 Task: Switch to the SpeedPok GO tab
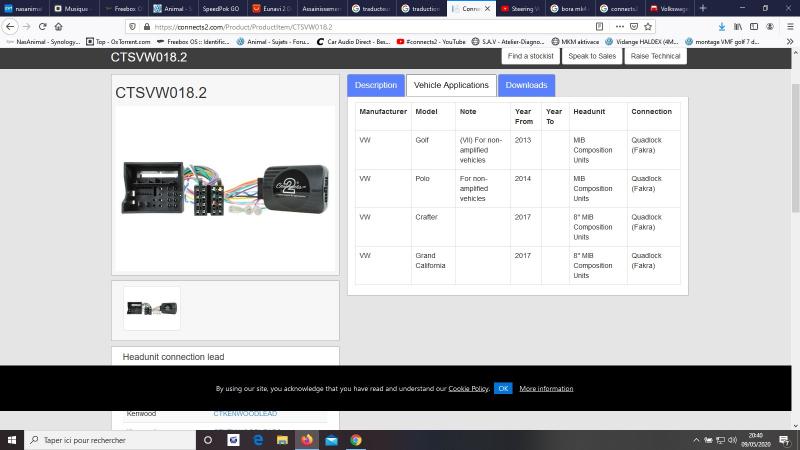coord(220,9)
